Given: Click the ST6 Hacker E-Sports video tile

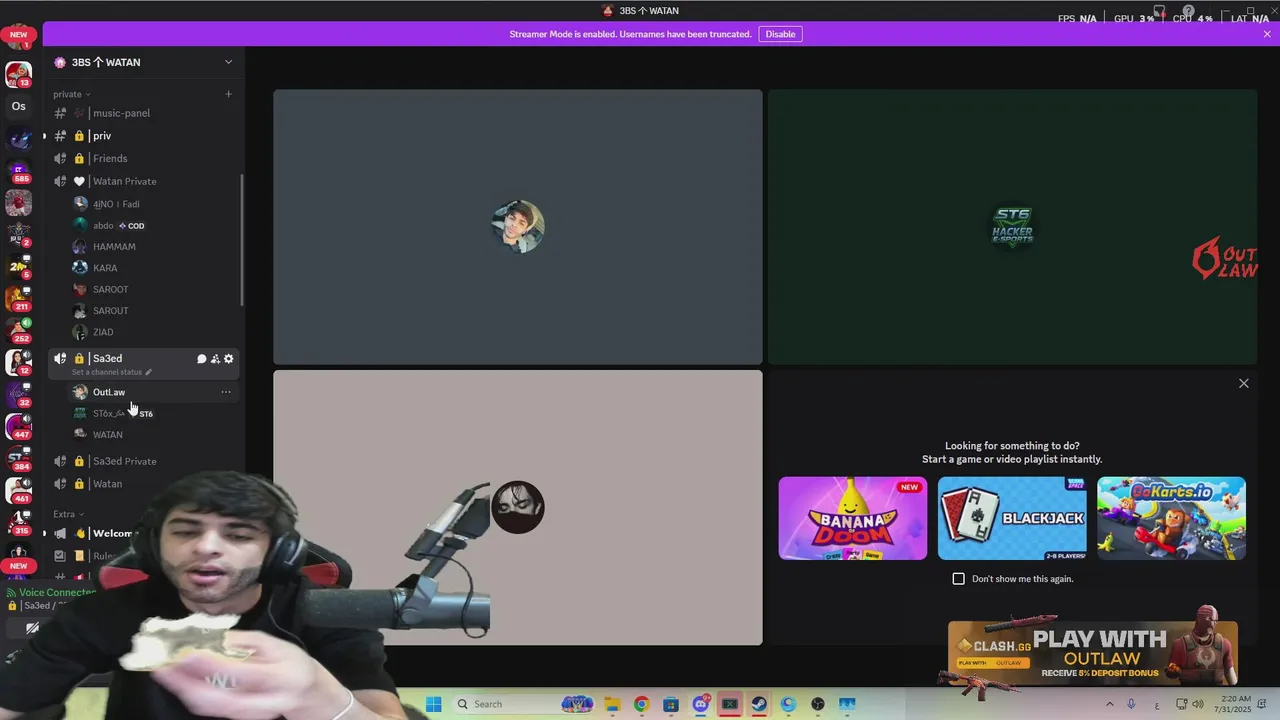Looking at the screenshot, I should click(x=1012, y=227).
